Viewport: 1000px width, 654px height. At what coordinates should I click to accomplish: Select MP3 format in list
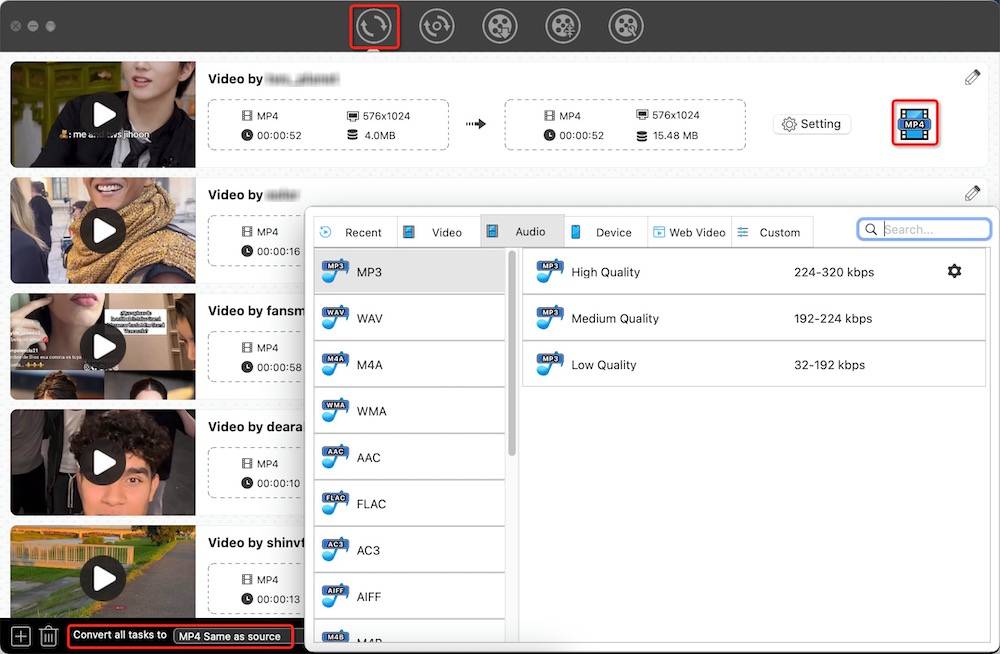pos(409,272)
